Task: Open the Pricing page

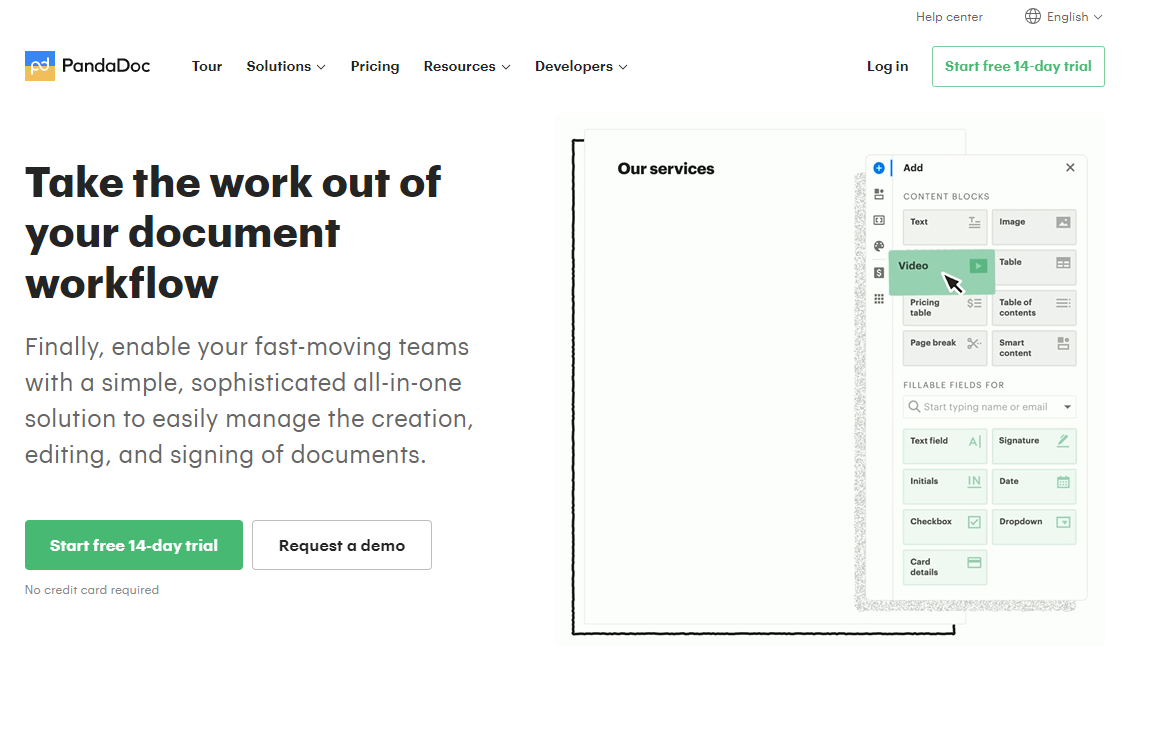Action: point(375,66)
